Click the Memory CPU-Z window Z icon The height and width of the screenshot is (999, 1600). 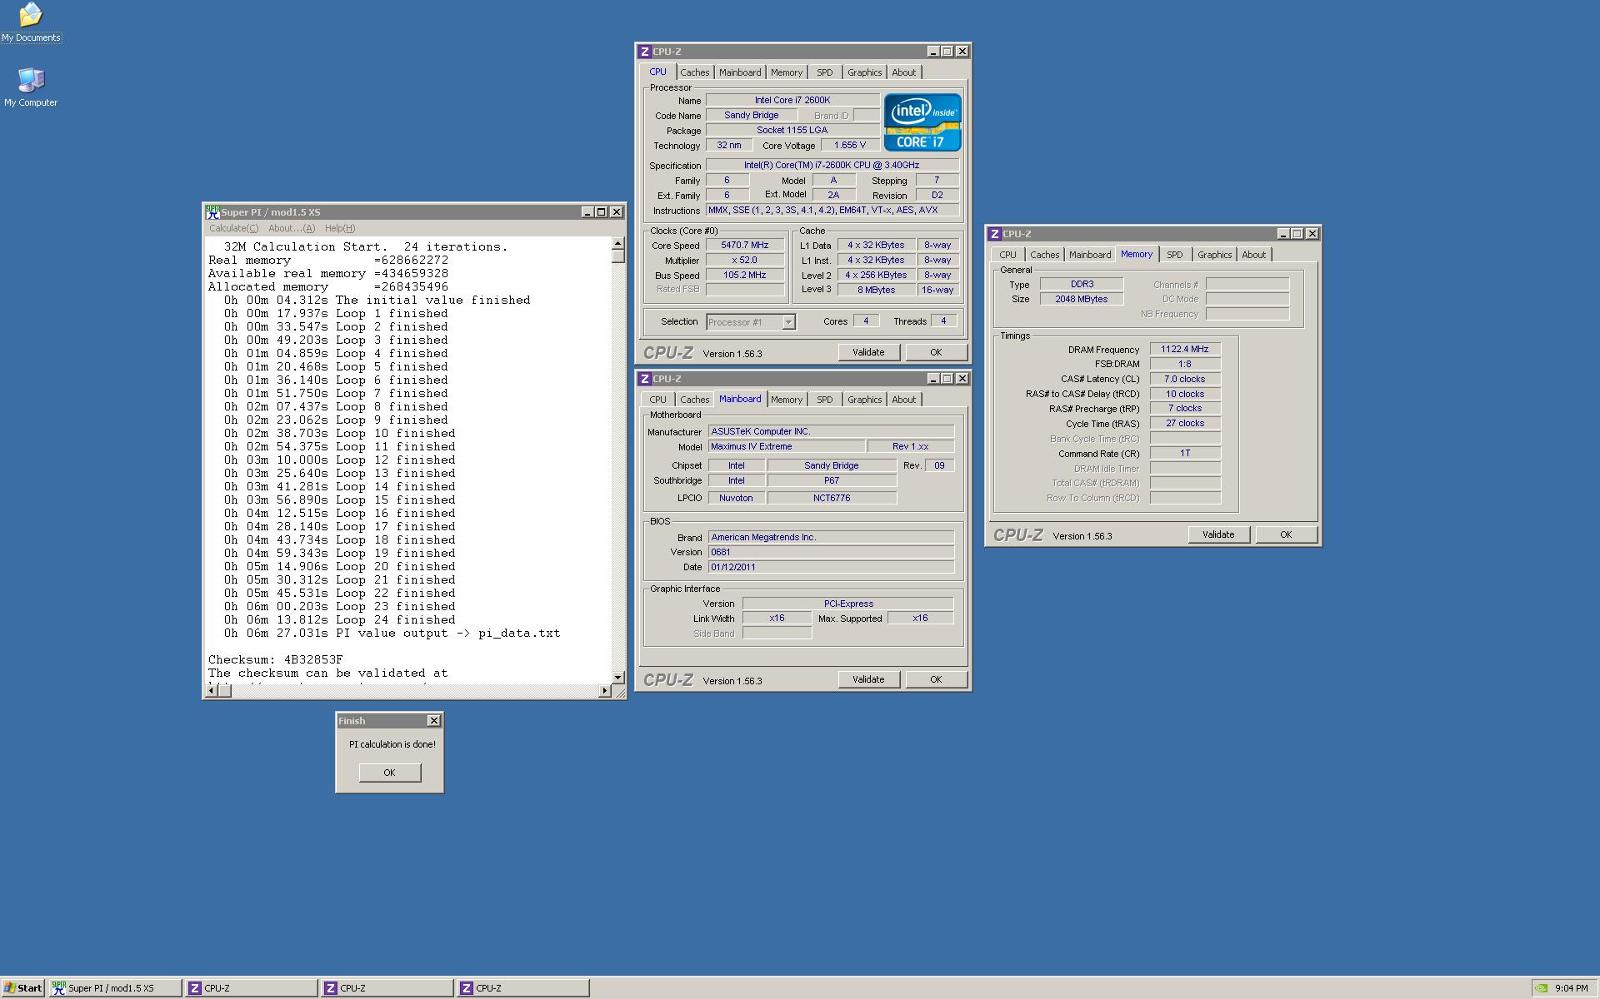point(995,234)
